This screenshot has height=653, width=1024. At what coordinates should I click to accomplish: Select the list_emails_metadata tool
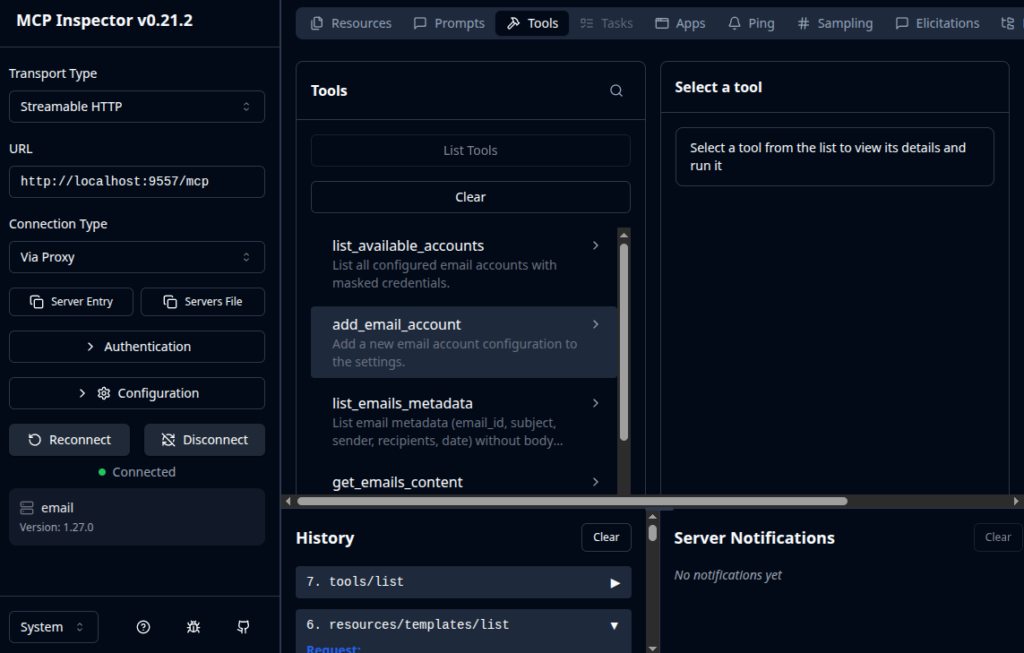(464, 421)
